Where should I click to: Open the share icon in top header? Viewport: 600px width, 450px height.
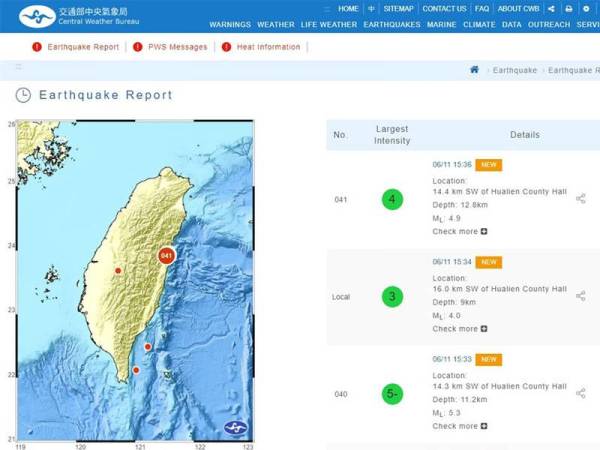pos(551,9)
